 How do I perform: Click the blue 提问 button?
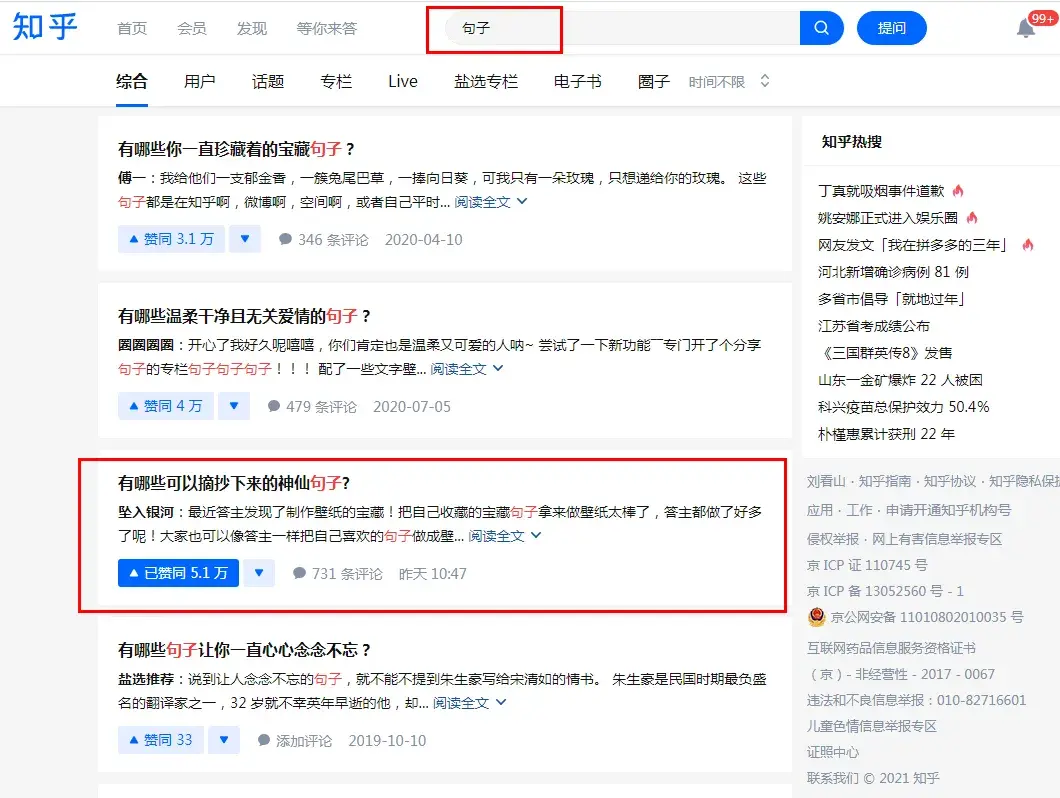coord(892,28)
